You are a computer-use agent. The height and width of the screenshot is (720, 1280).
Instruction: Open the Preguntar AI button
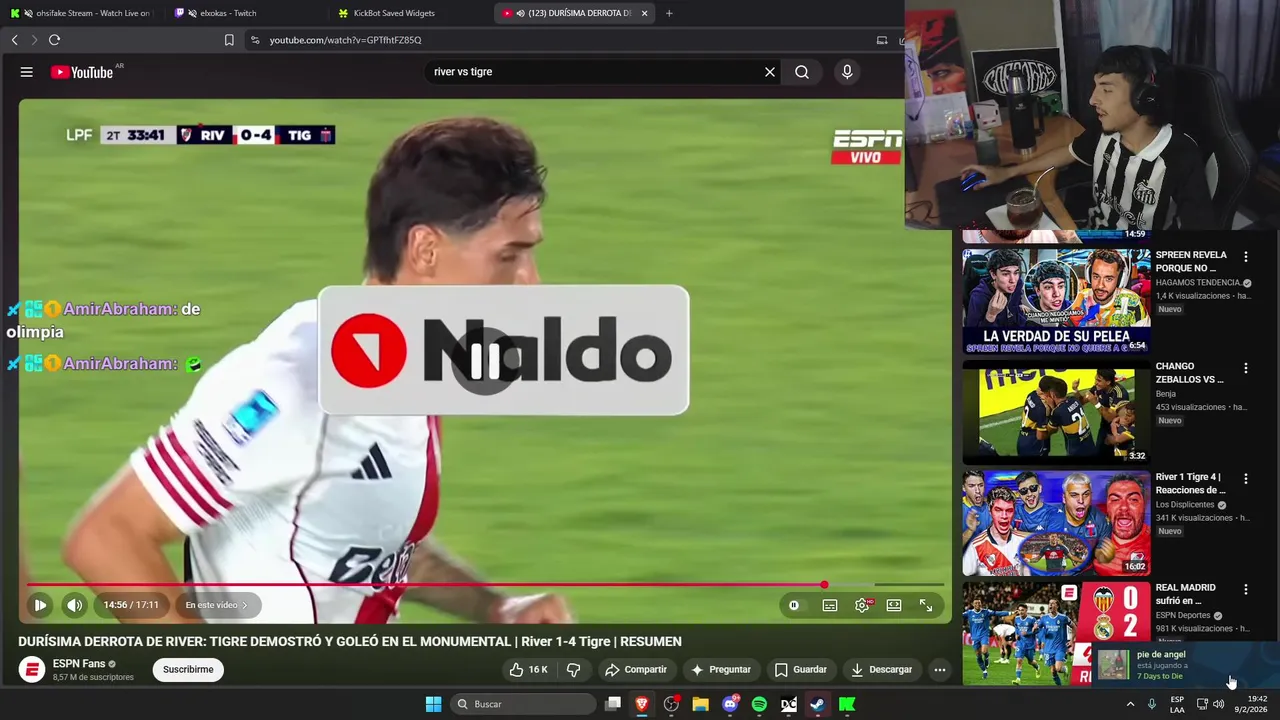(720, 669)
